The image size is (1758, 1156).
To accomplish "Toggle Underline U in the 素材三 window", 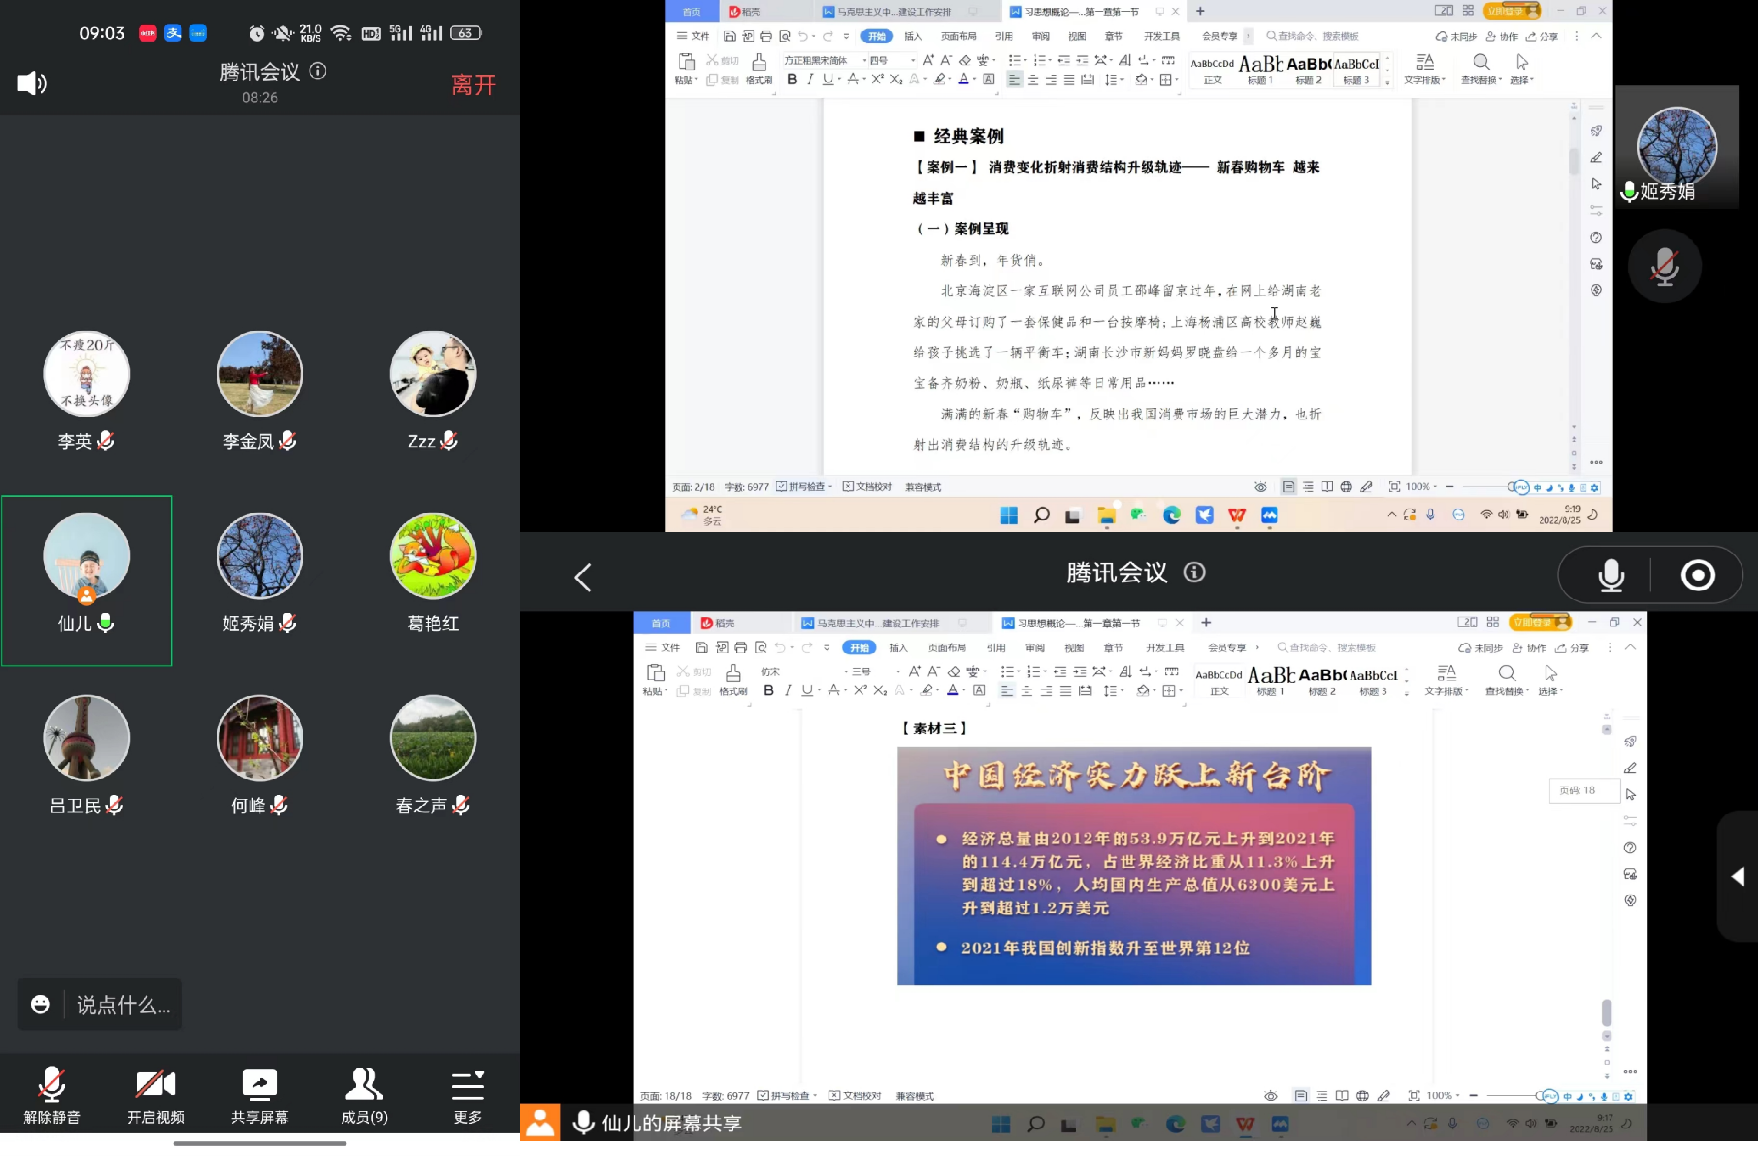I will tap(806, 690).
